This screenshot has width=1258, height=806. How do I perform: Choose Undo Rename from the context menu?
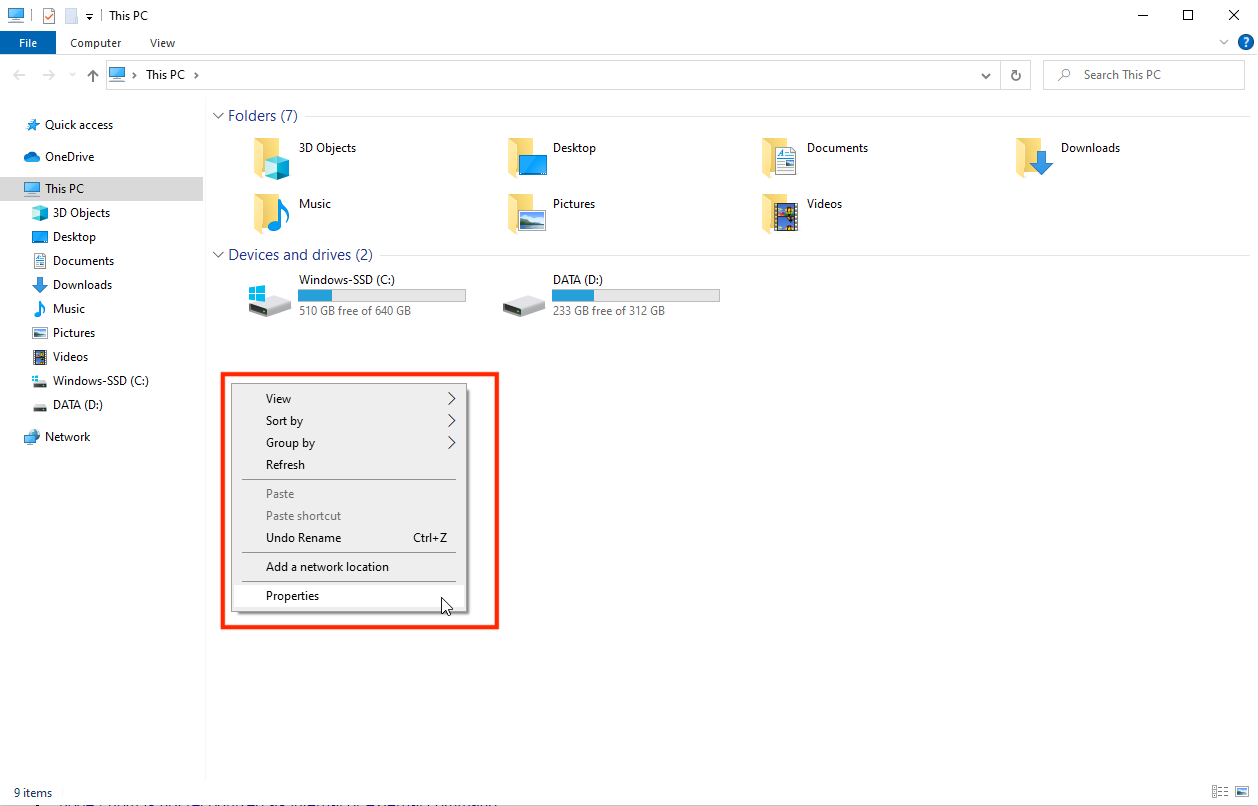click(x=349, y=538)
